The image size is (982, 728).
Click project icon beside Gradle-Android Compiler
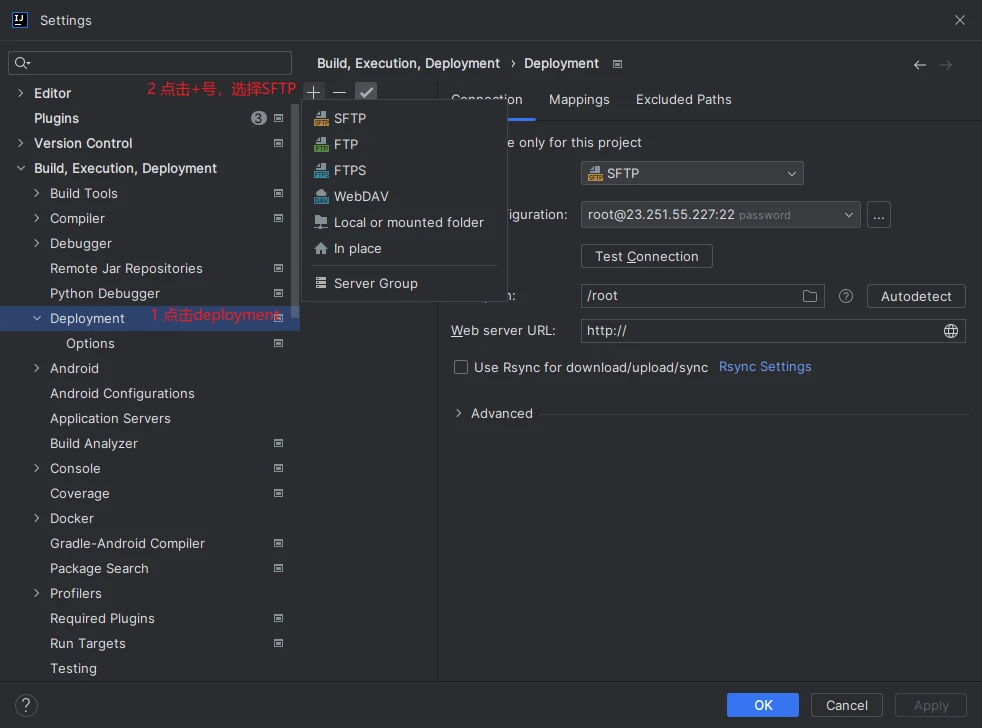pyautogui.click(x=279, y=543)
